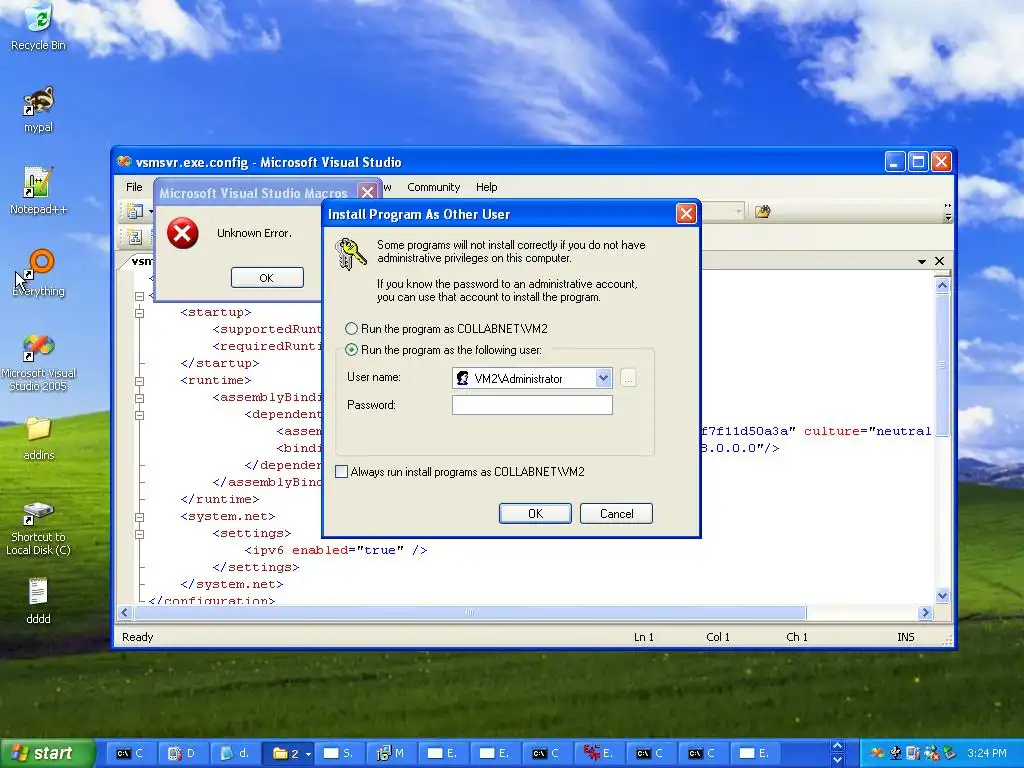Select the dddd text file icon
1024x768 pixels.
39,601
